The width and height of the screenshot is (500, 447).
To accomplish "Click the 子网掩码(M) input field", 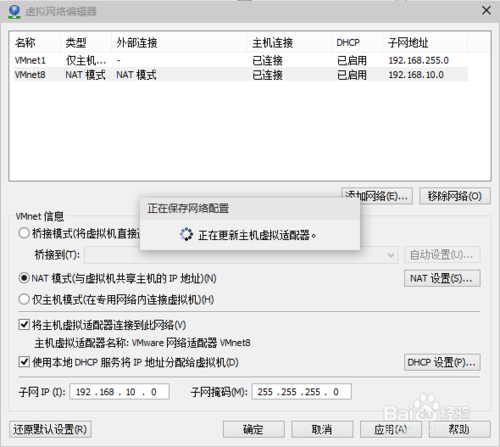I will 302,392.
